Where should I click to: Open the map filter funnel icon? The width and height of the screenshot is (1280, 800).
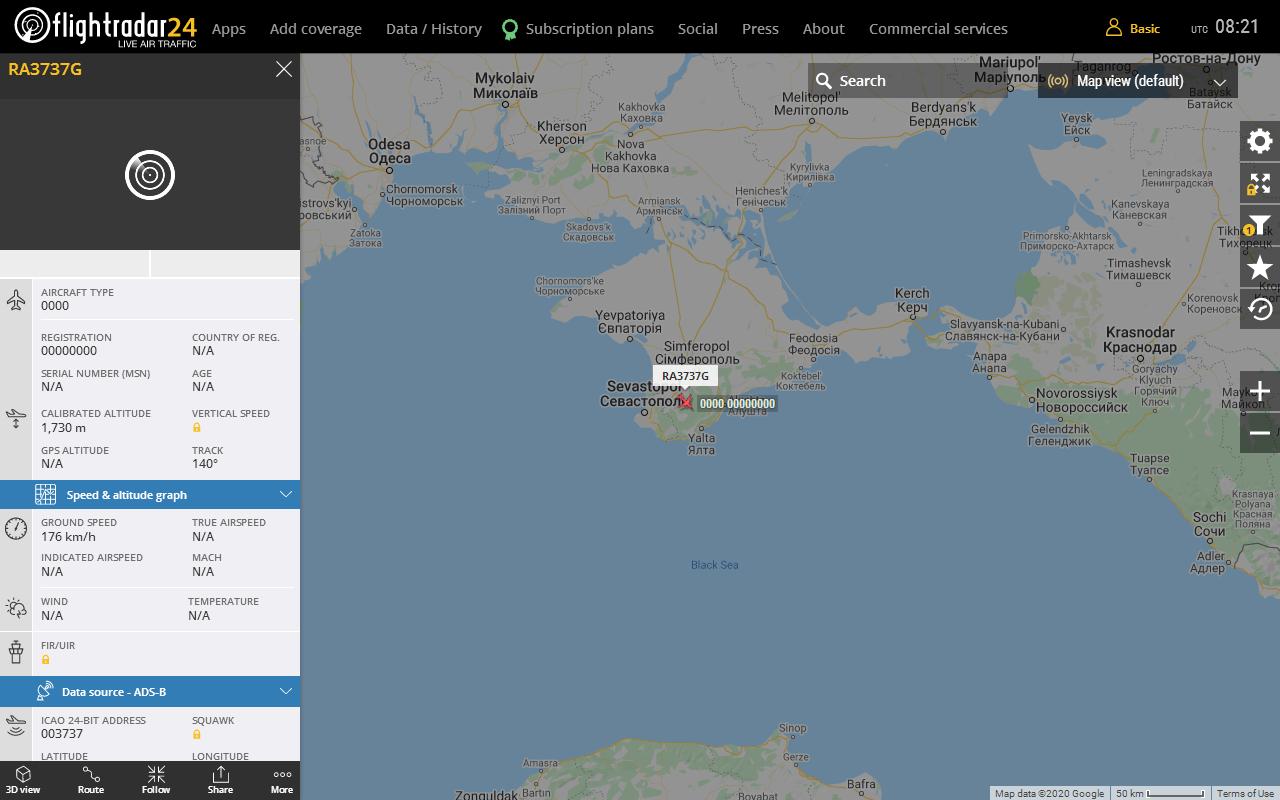point(1260,225)
